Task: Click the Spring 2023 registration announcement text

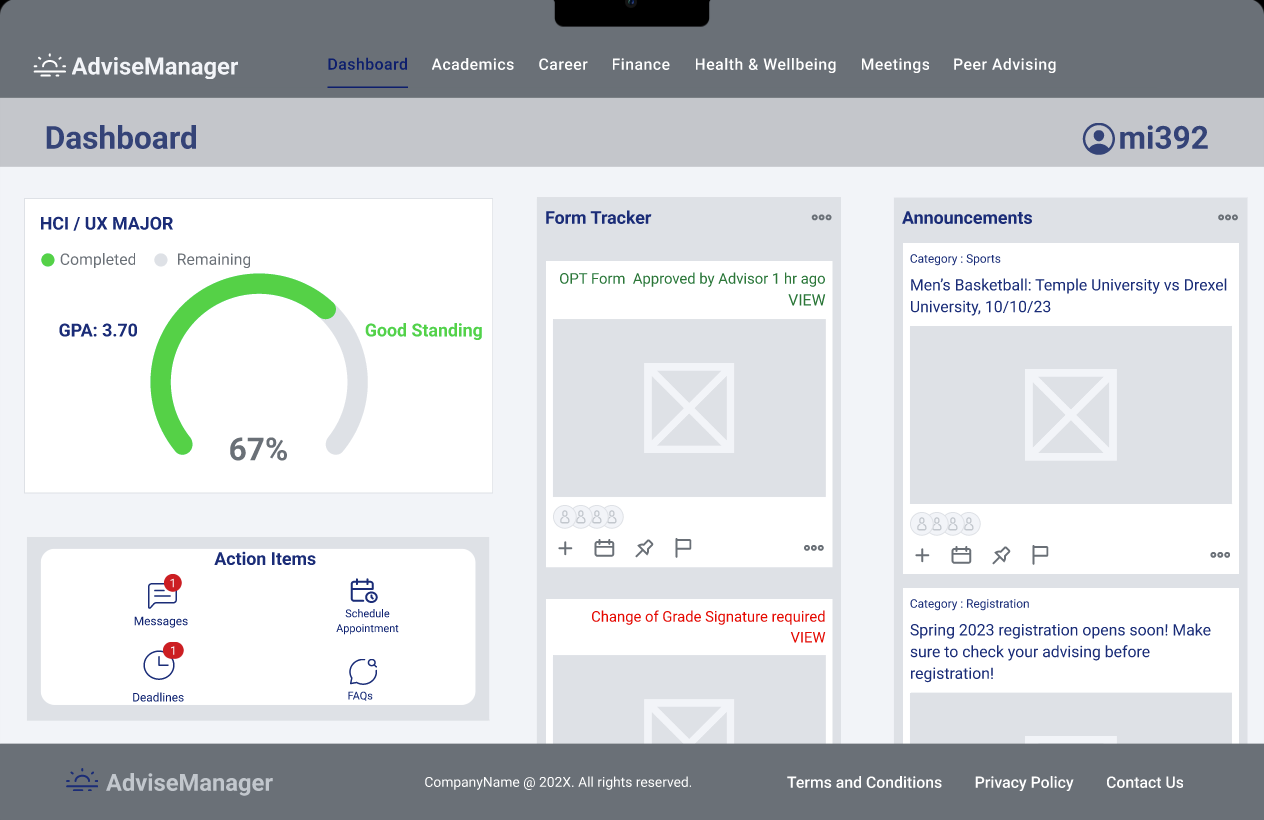Action: [1060, 652]
